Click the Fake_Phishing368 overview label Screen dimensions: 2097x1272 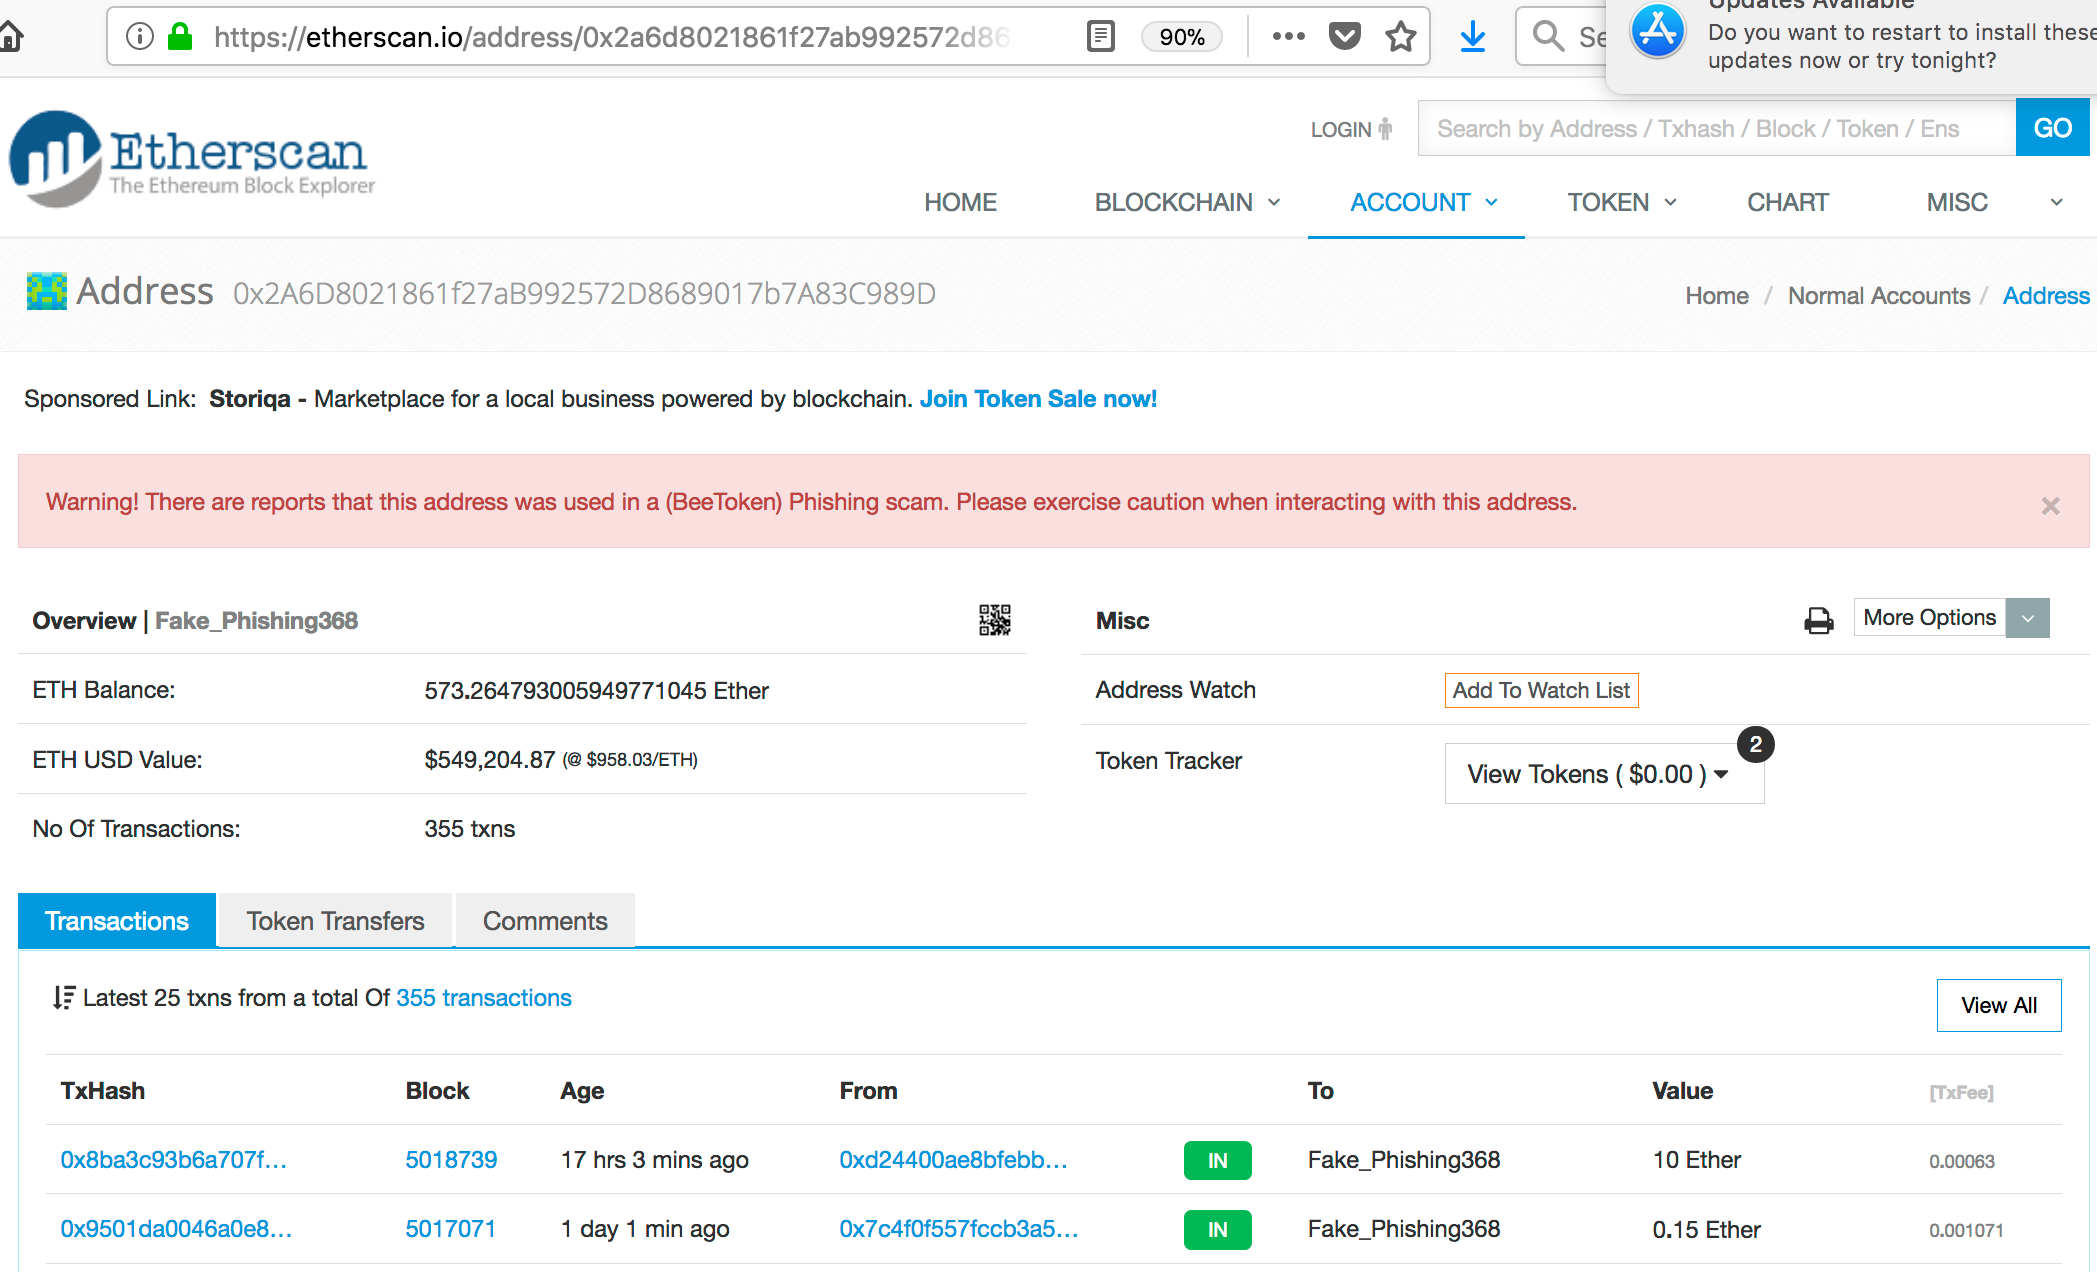(x=256, y=621)
